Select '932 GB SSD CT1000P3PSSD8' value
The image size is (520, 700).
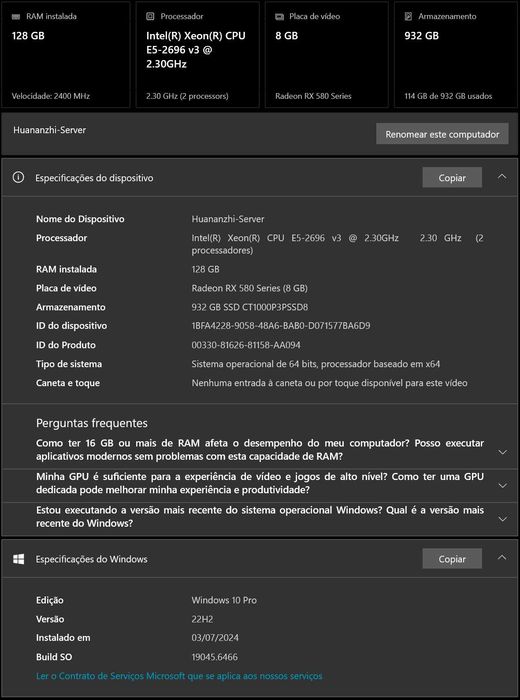(250, 307)
